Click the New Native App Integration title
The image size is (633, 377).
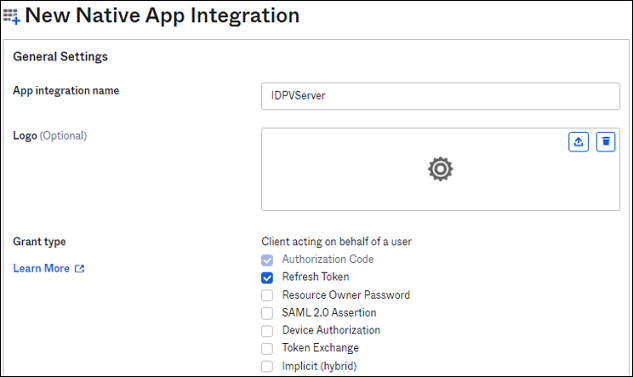pos(162,15)
